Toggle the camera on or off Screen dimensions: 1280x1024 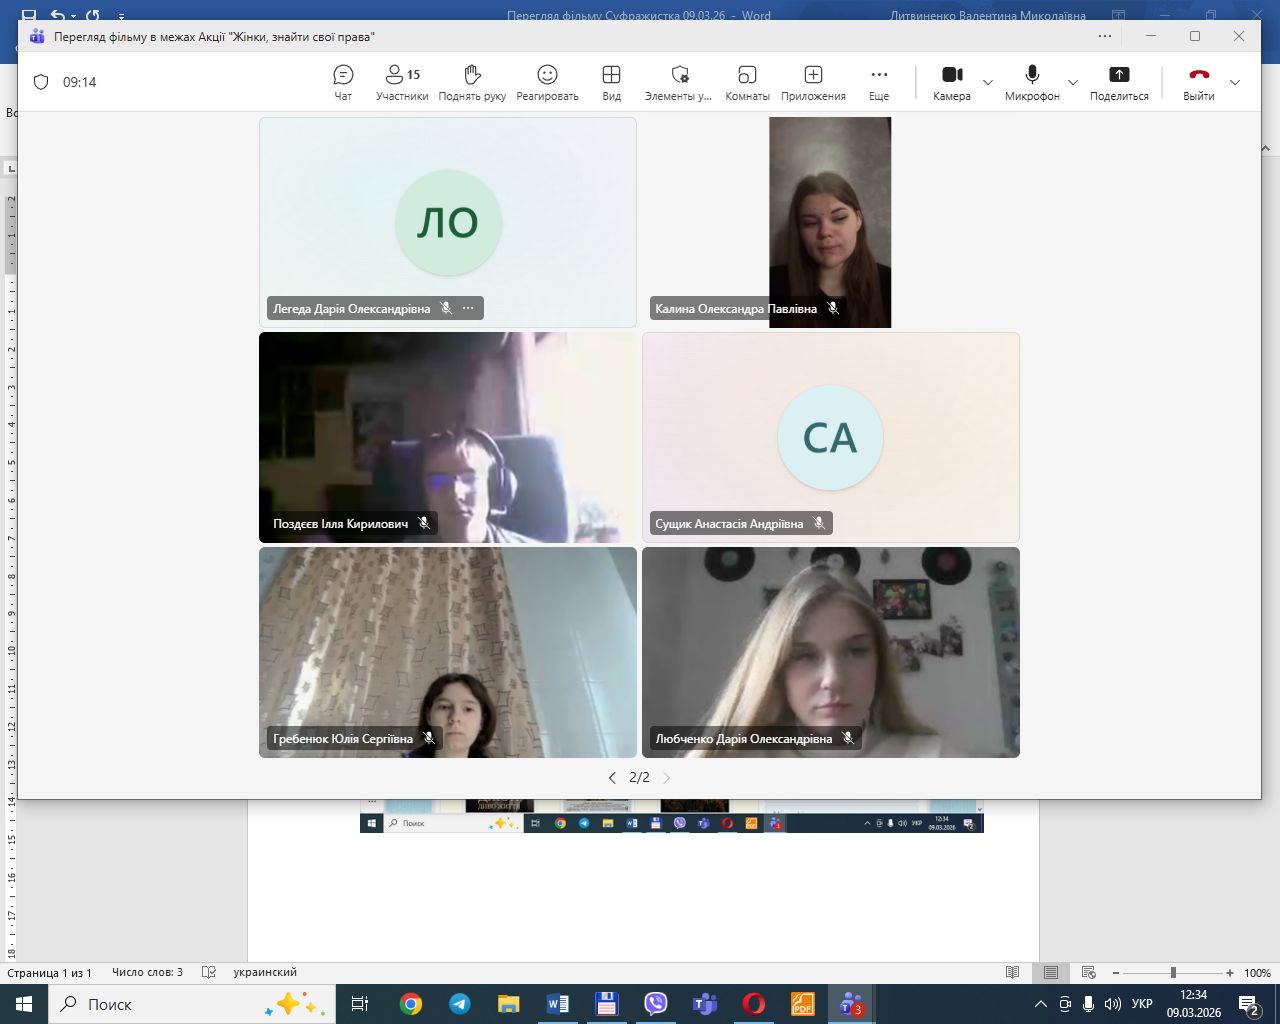coord(952,82)
